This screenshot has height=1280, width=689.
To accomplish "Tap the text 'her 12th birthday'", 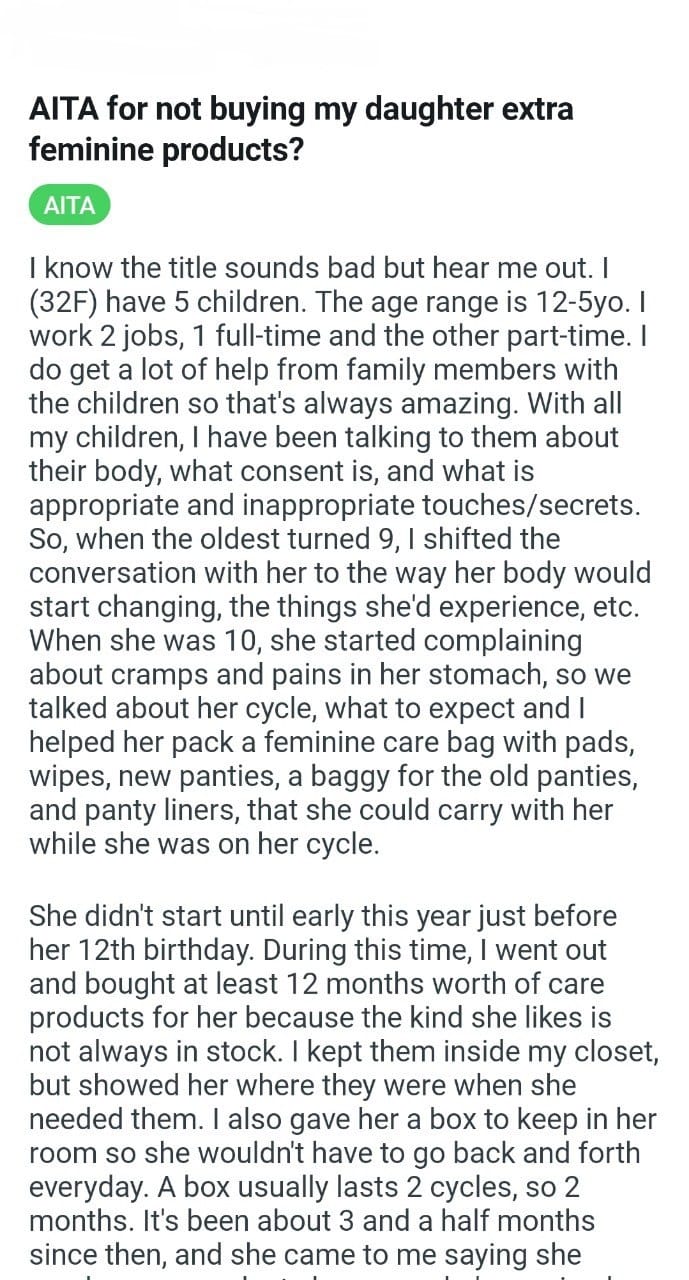I will click(x=146, y=951).
